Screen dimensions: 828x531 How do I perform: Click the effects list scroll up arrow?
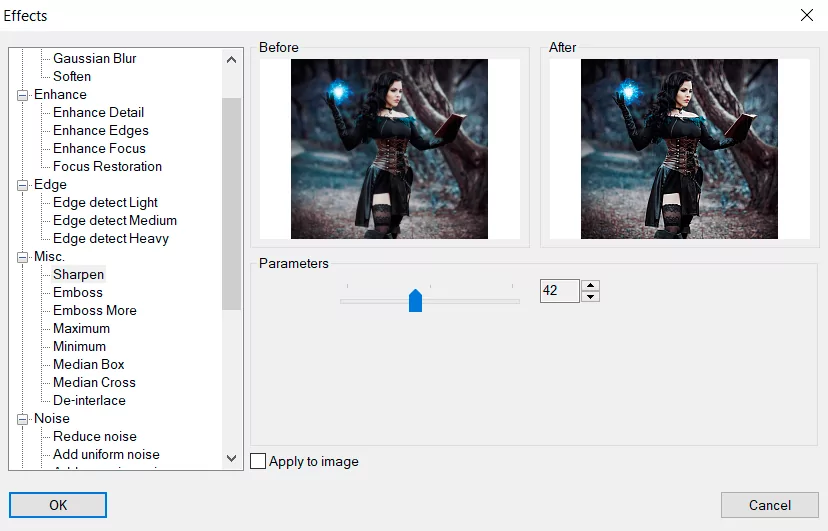point(231,60)
